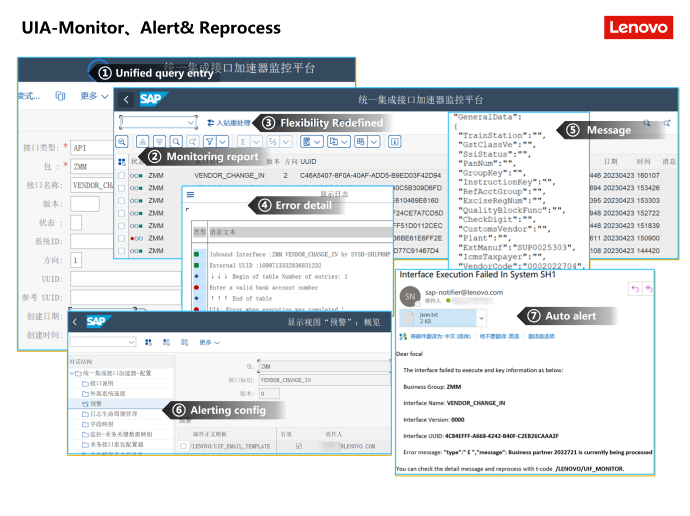
Task: Check the second ZMM row checkbox
Action: (x=121, y=188)
